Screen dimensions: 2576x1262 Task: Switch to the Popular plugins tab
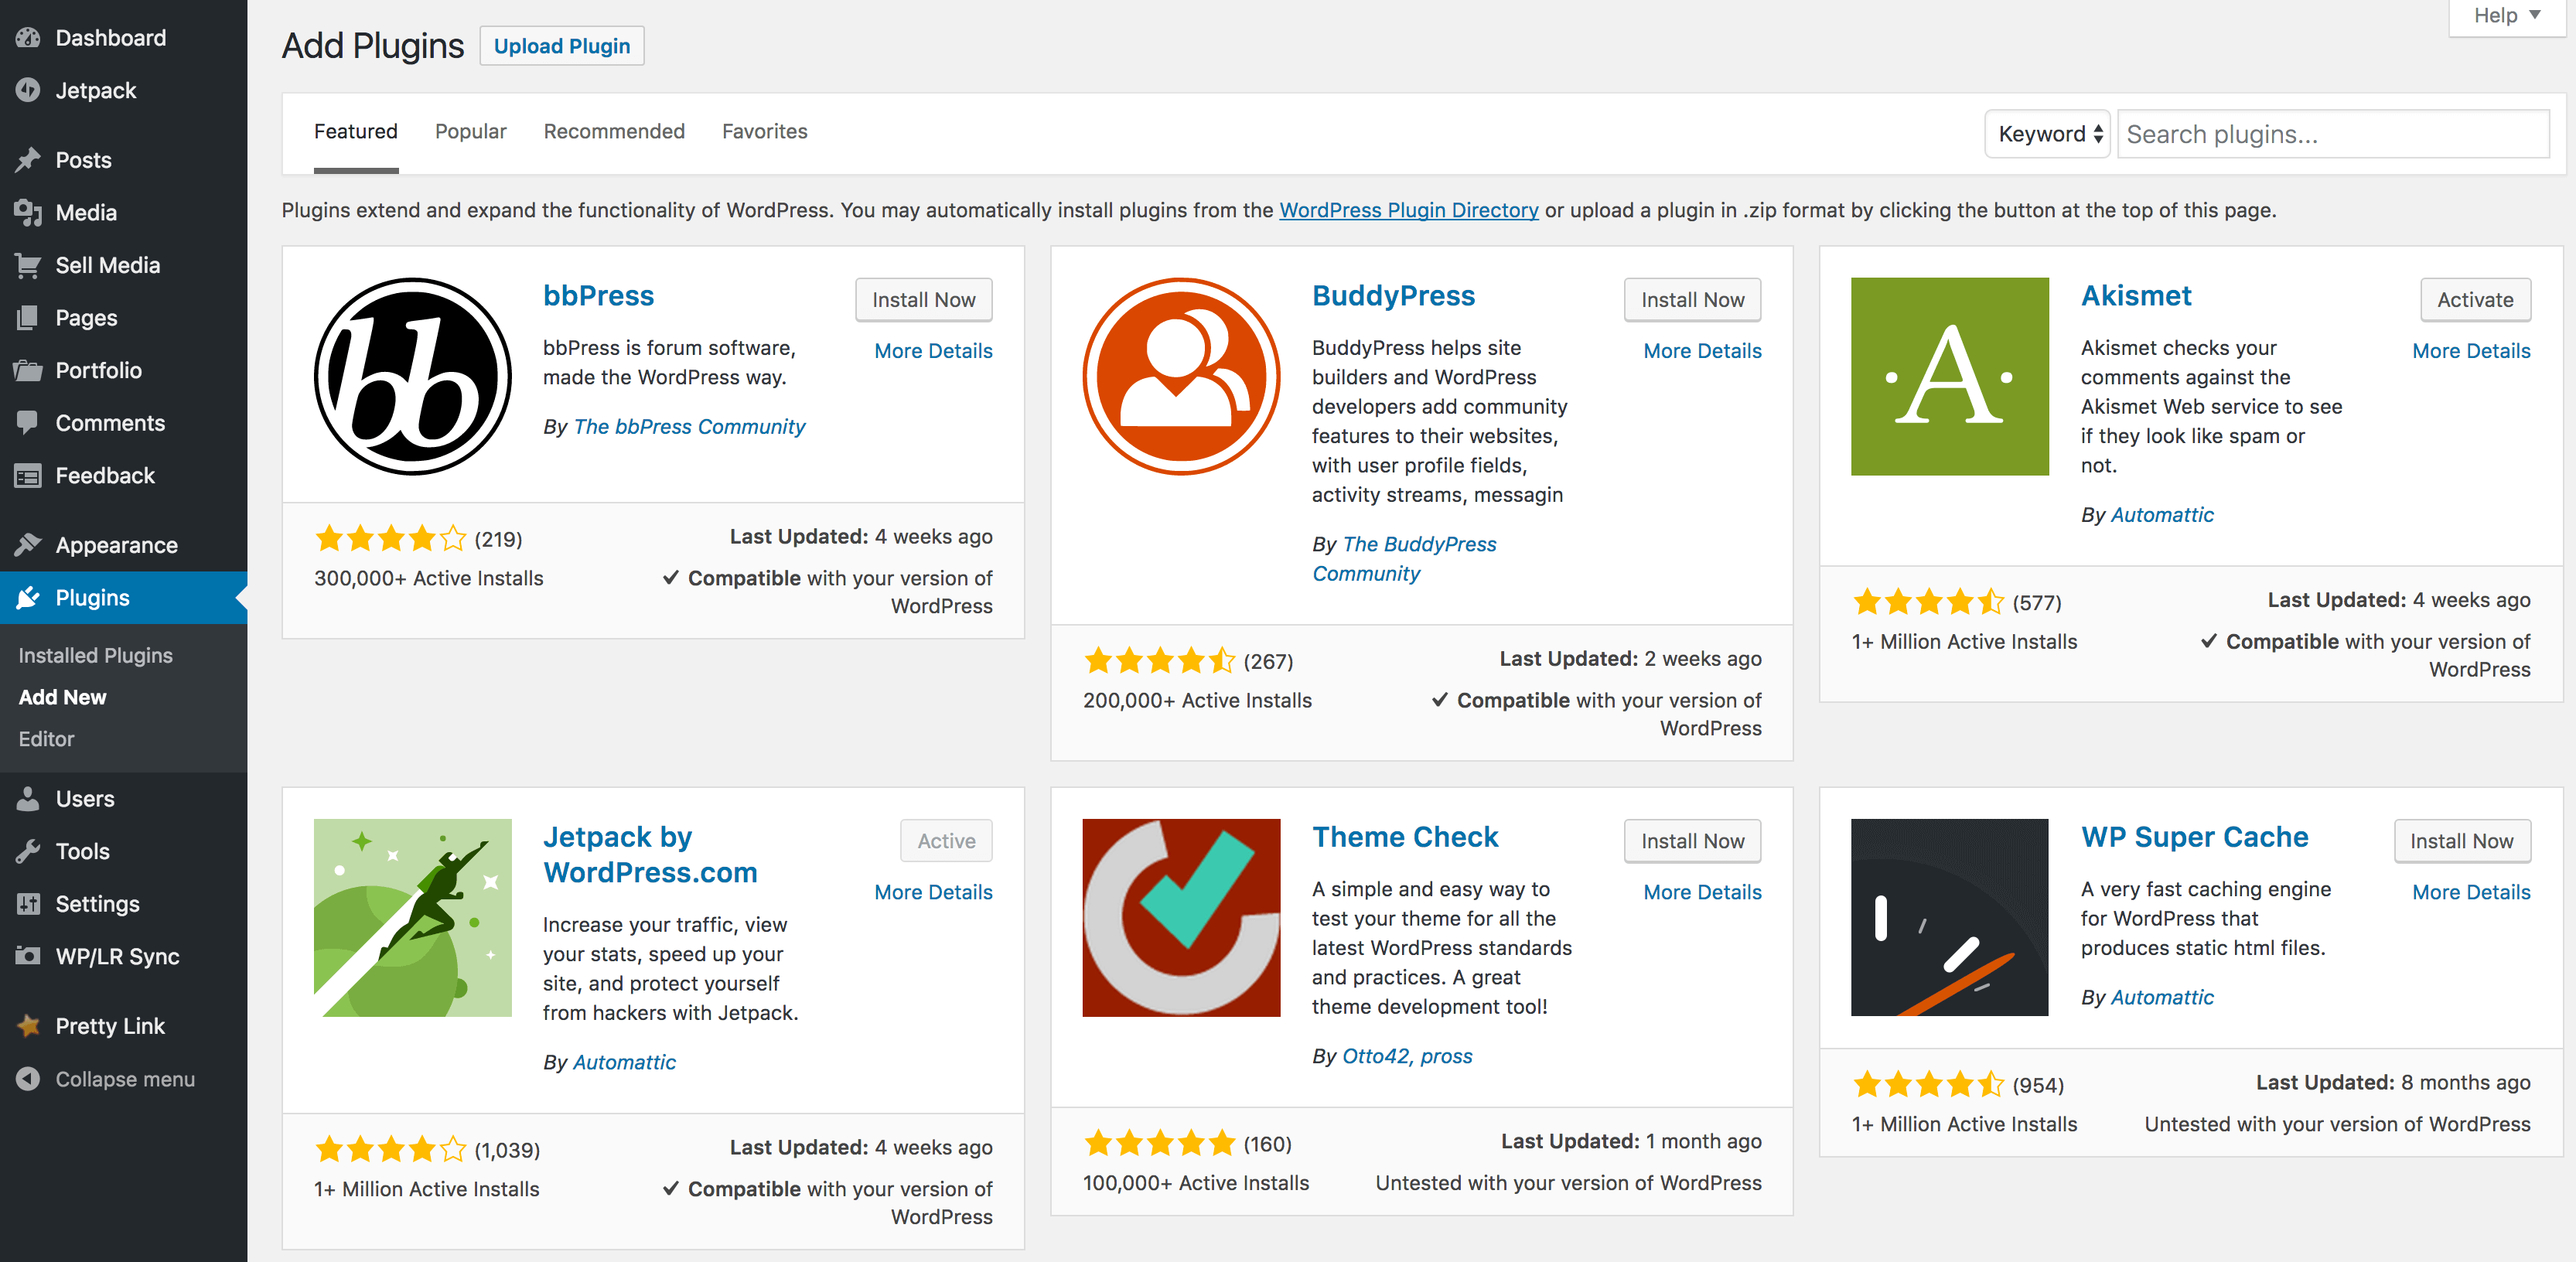[470, 131]
